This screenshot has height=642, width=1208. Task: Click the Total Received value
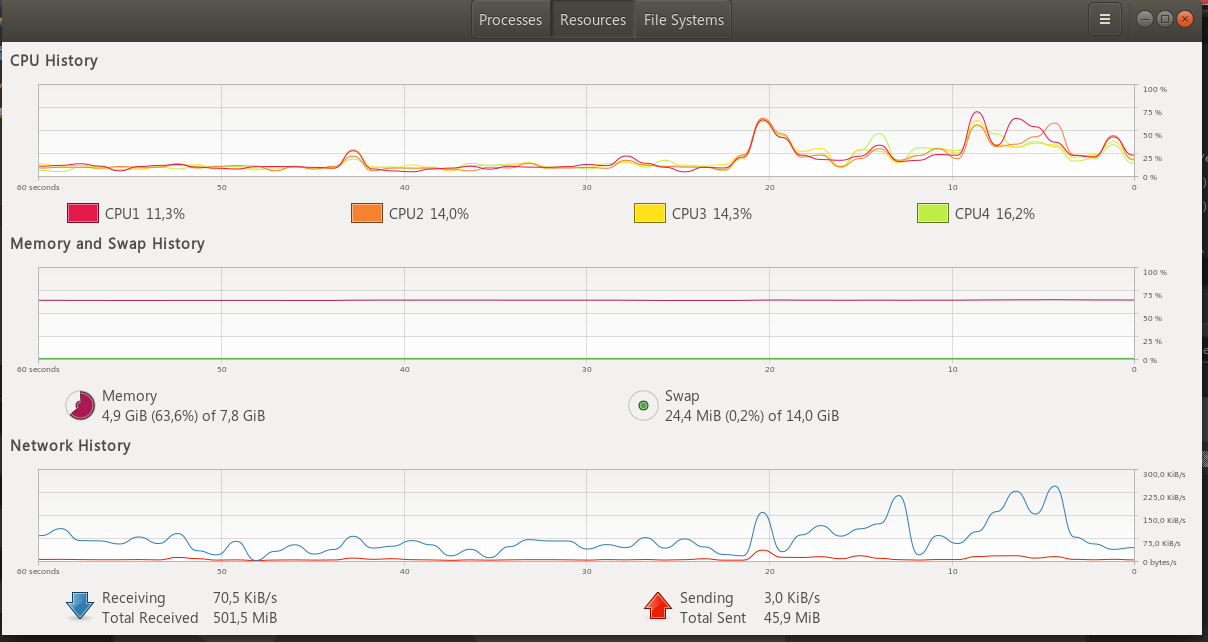244,617
